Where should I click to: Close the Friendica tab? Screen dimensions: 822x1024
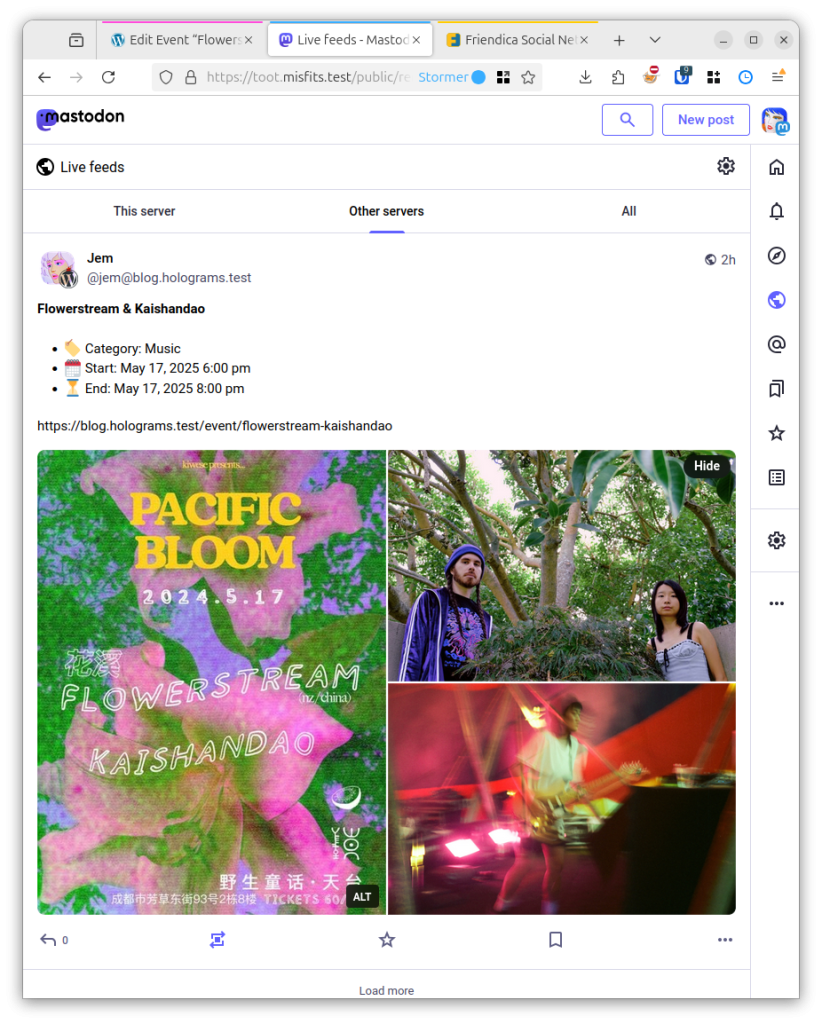[x=584, y=40]
